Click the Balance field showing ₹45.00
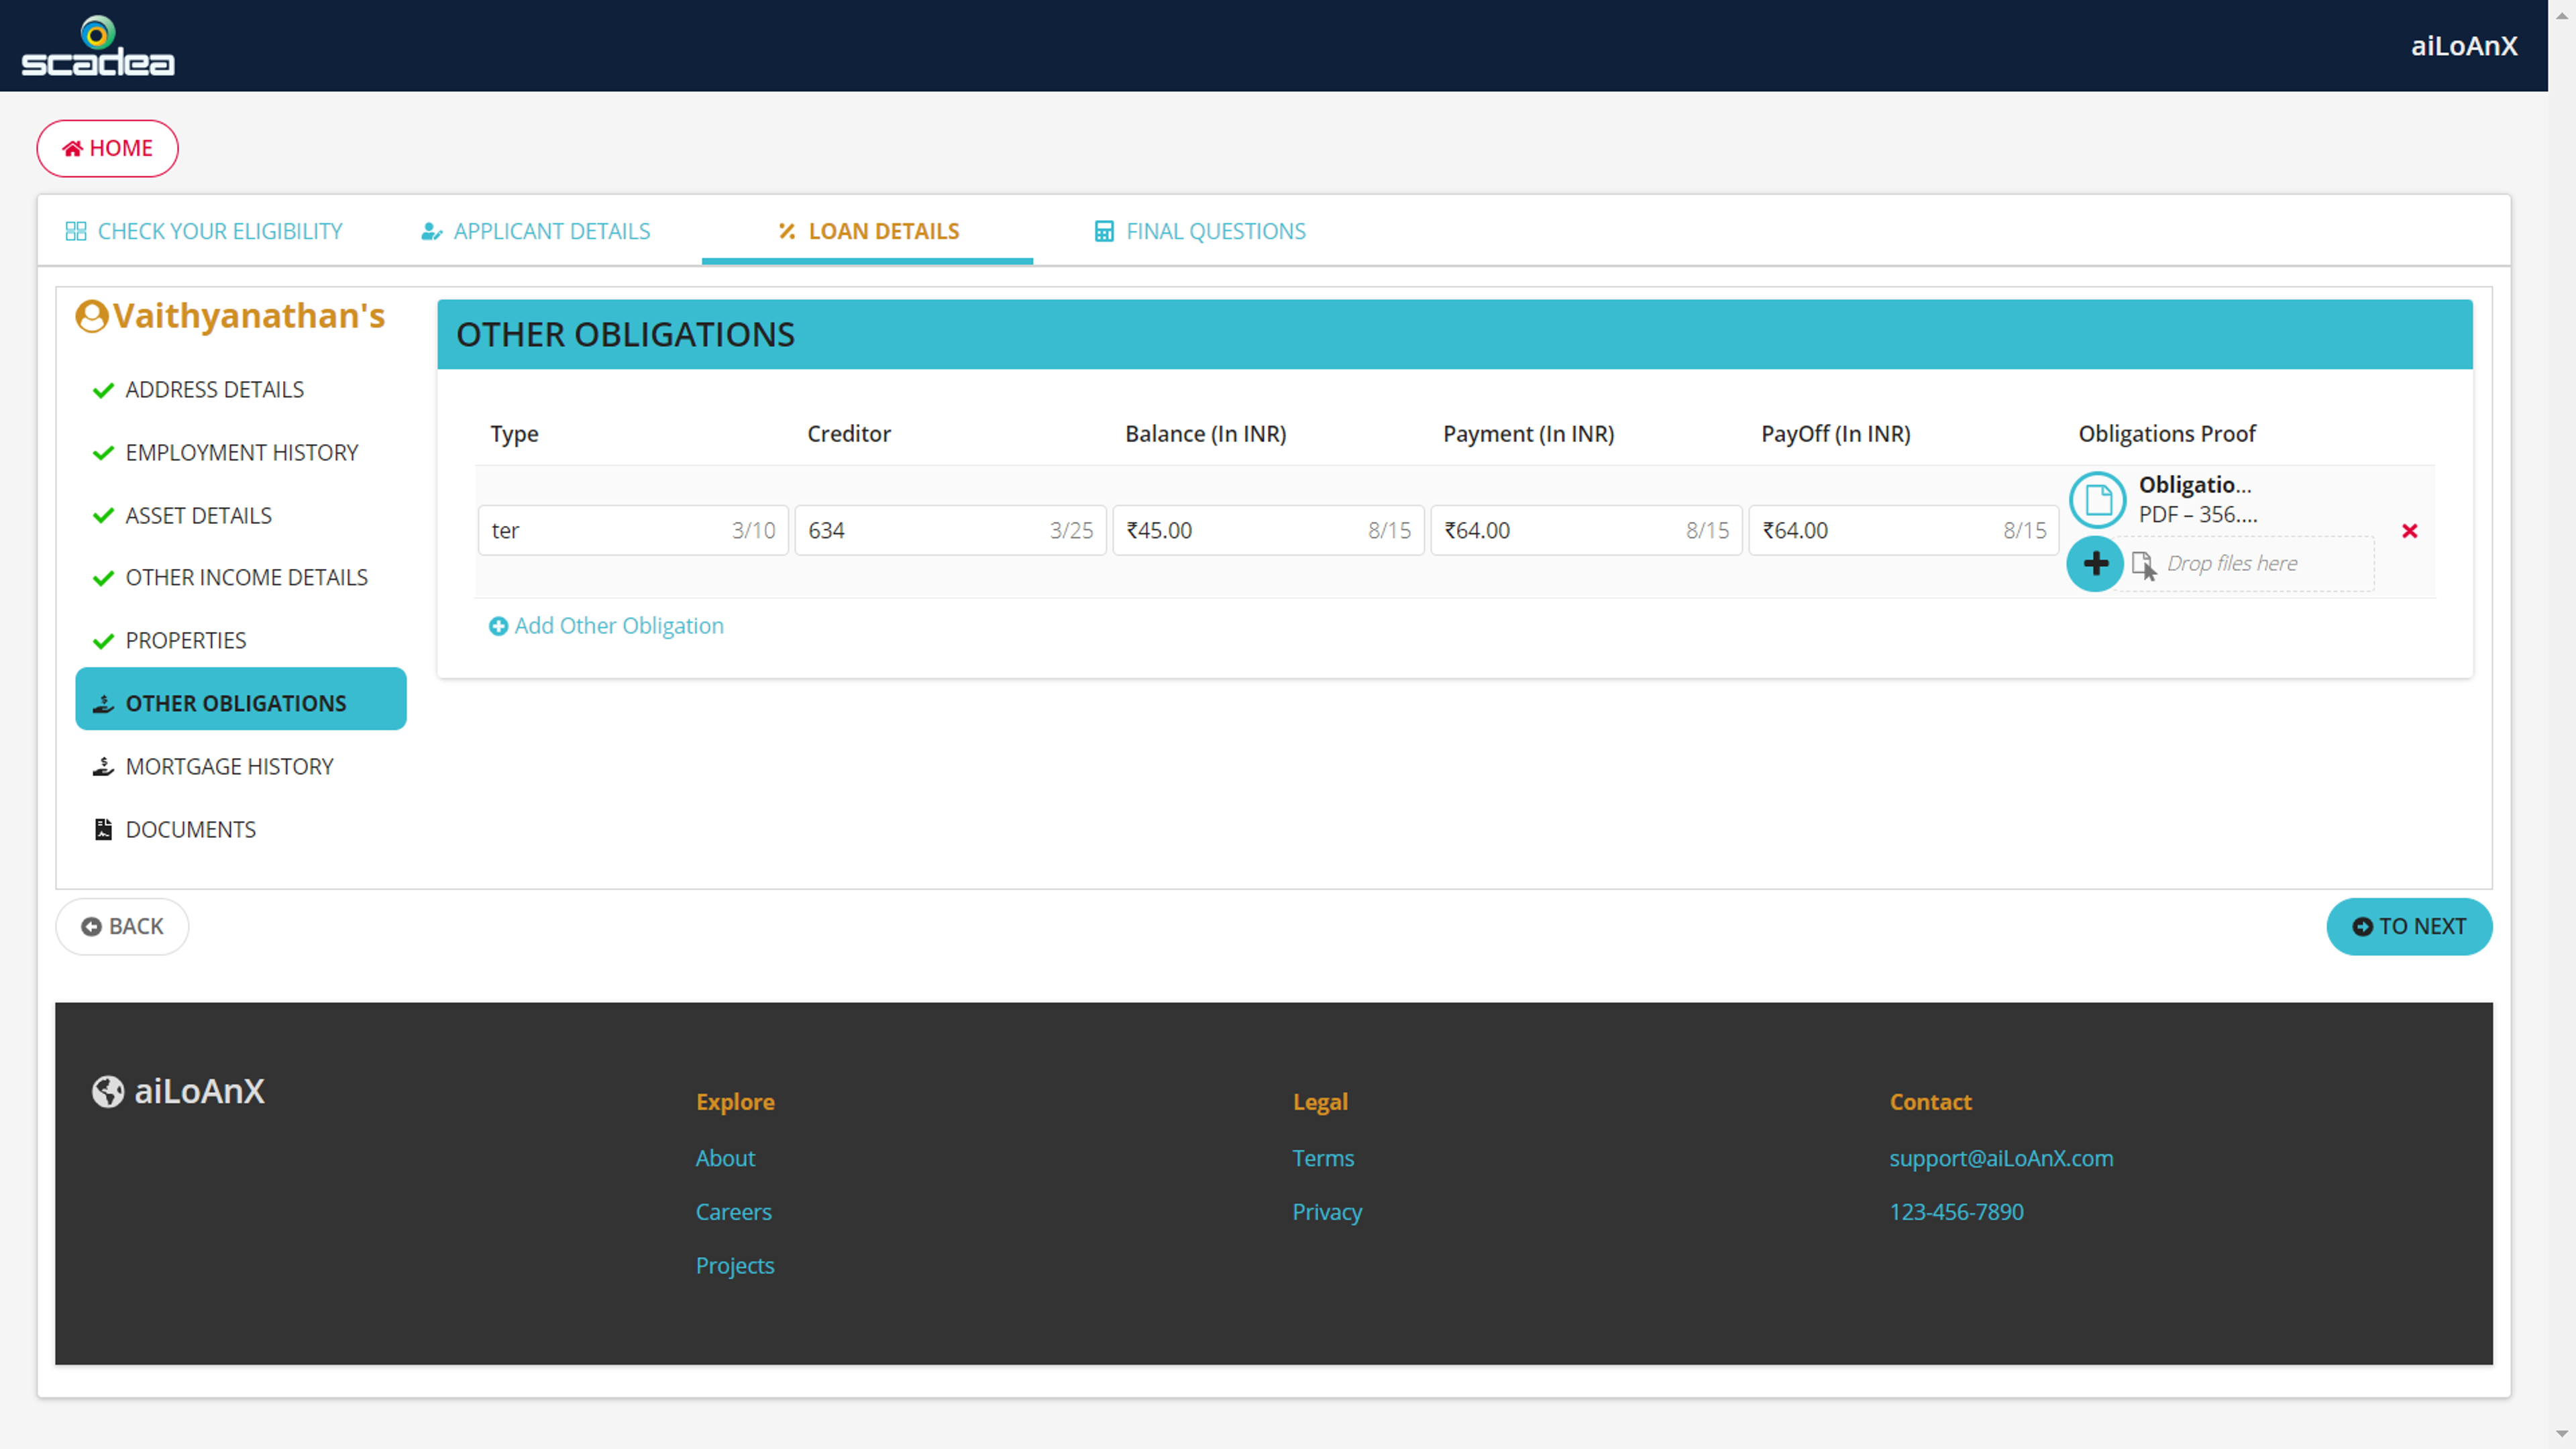Screen dimensions: 2576x1449 pyautogui.click(x=1269, y=530)
